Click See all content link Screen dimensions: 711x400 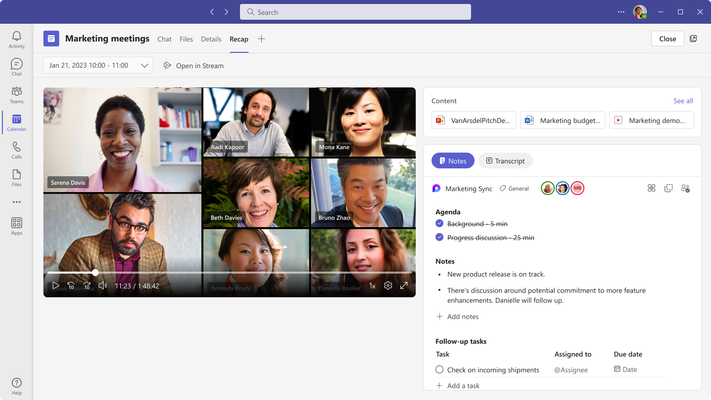pyautogui.click(x=683, y=101)
